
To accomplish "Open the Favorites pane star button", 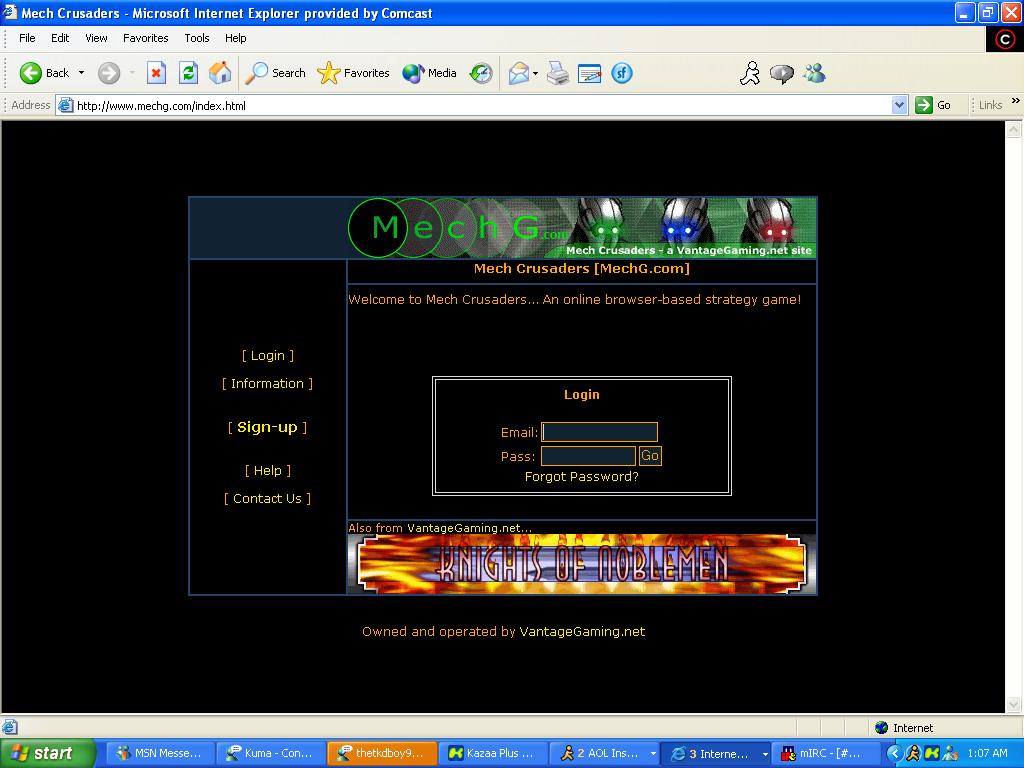I will 353,73.
